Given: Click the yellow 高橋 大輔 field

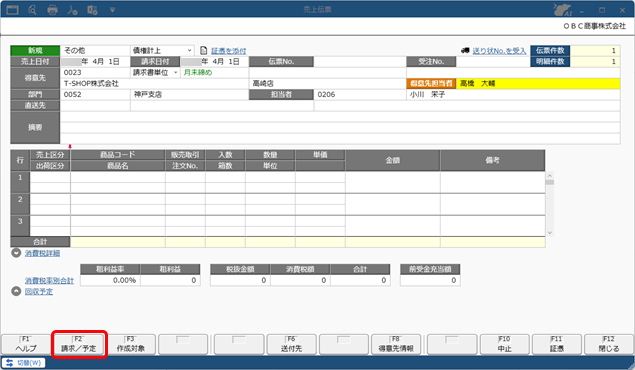Looking at the screenshot, I should (x=538, y=83).
